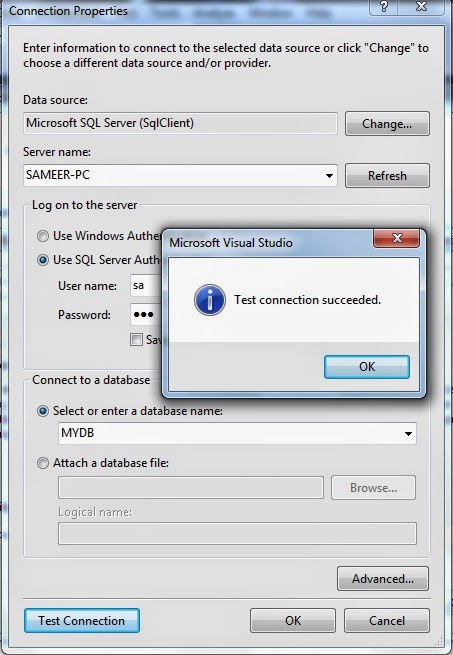Image resolution: width=453 pixels, height=655 pixels.
Task: Click the Attach a database file path box
Action: (191, 487)
